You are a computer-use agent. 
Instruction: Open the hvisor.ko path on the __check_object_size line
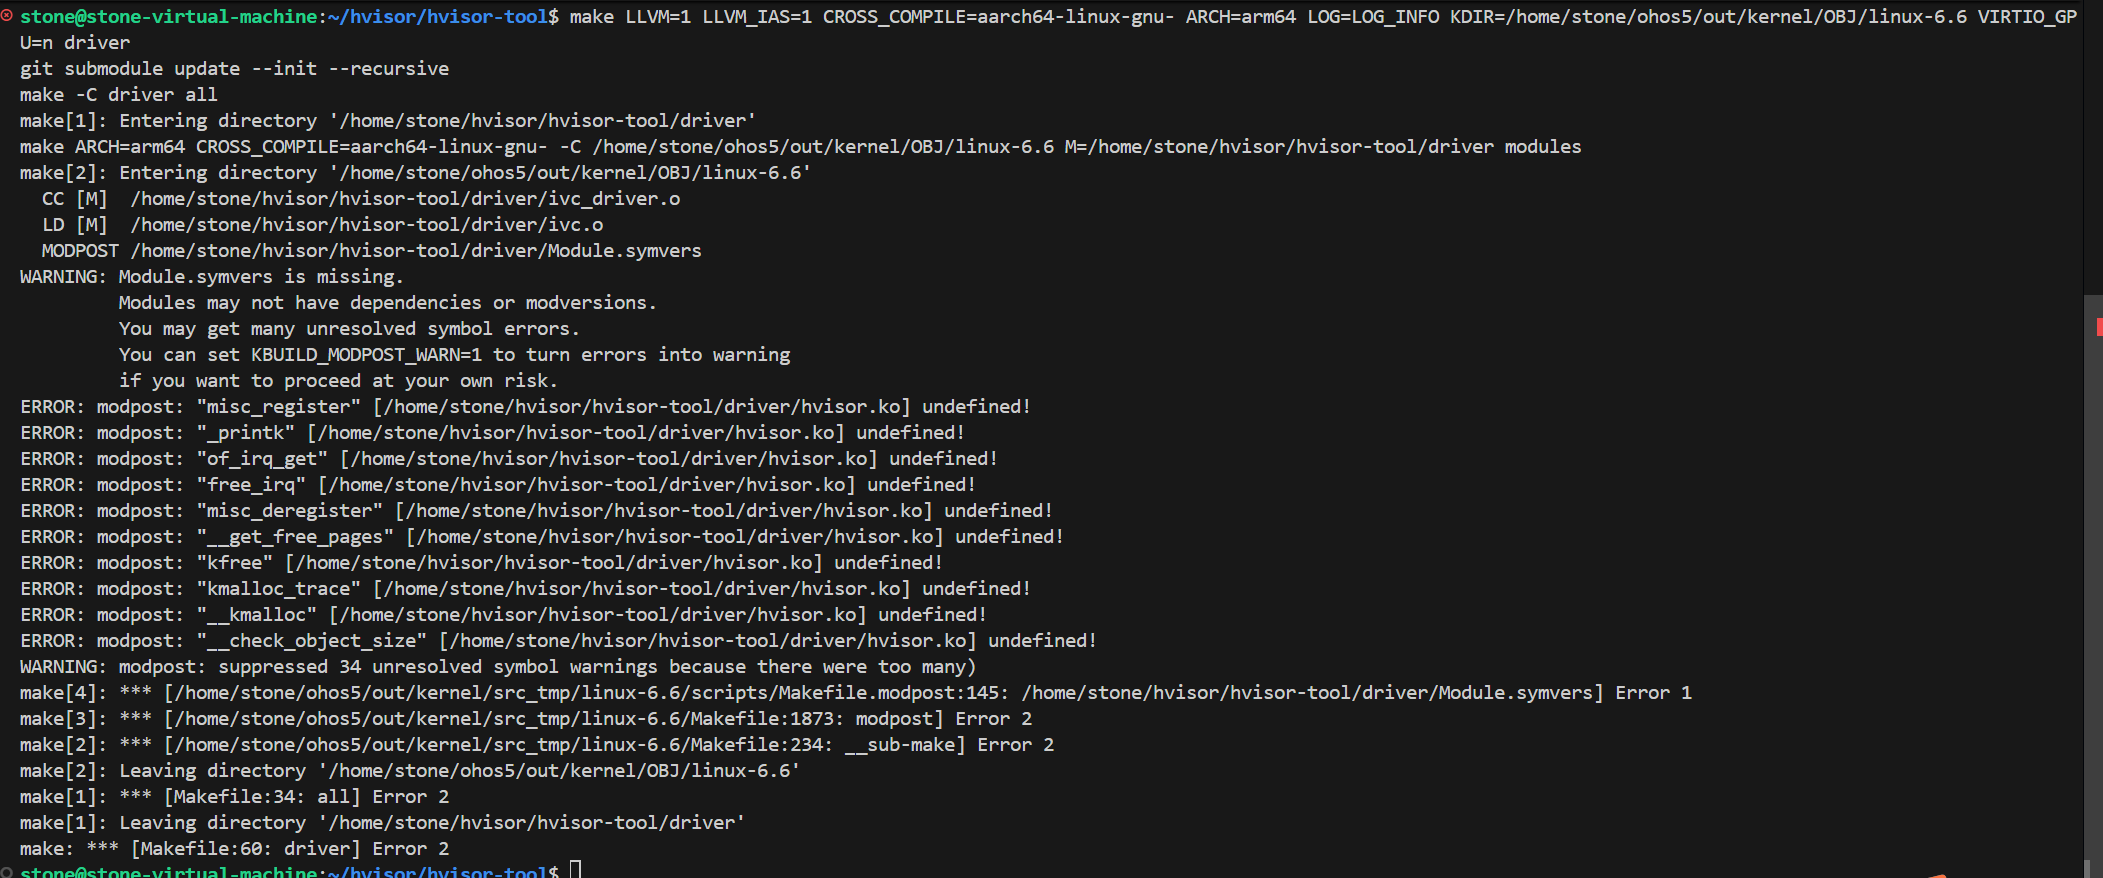point(708,640)
